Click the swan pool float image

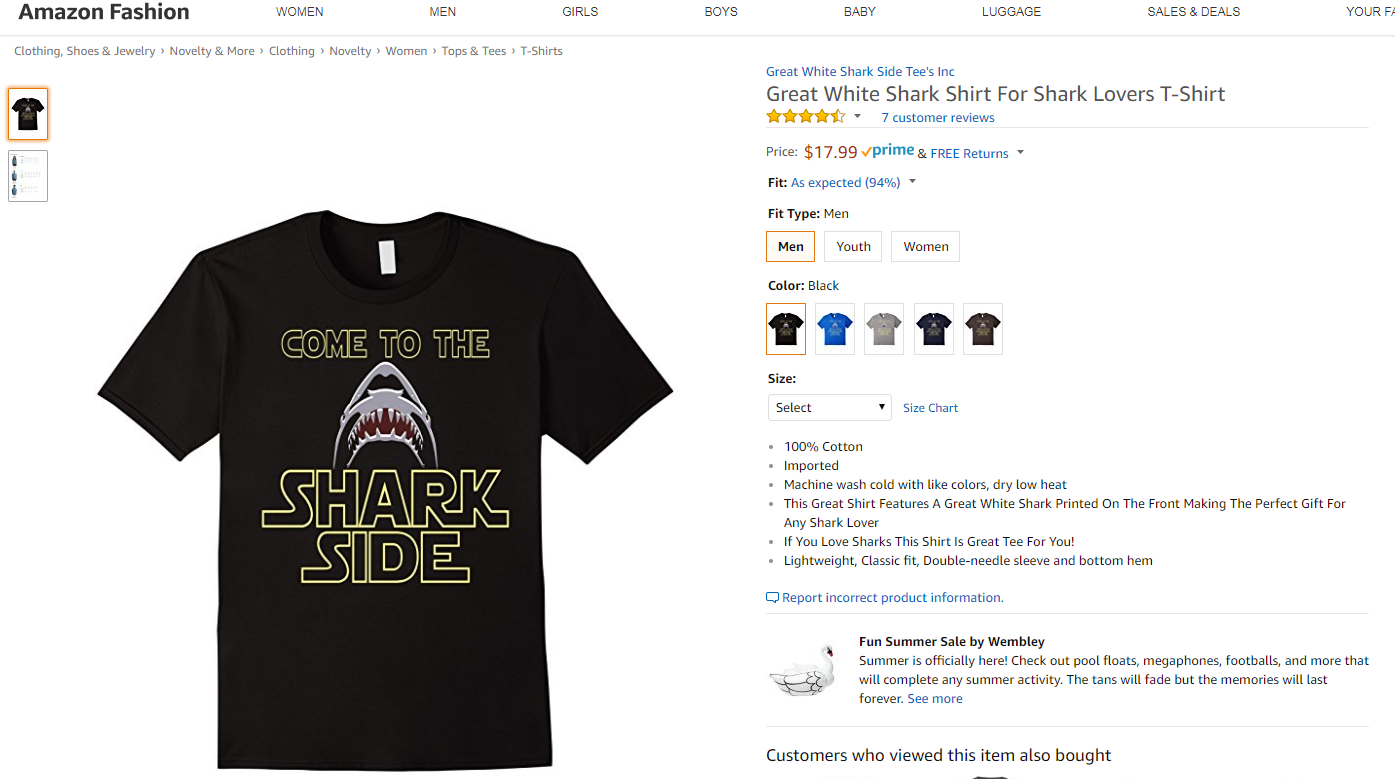(802, 672)
